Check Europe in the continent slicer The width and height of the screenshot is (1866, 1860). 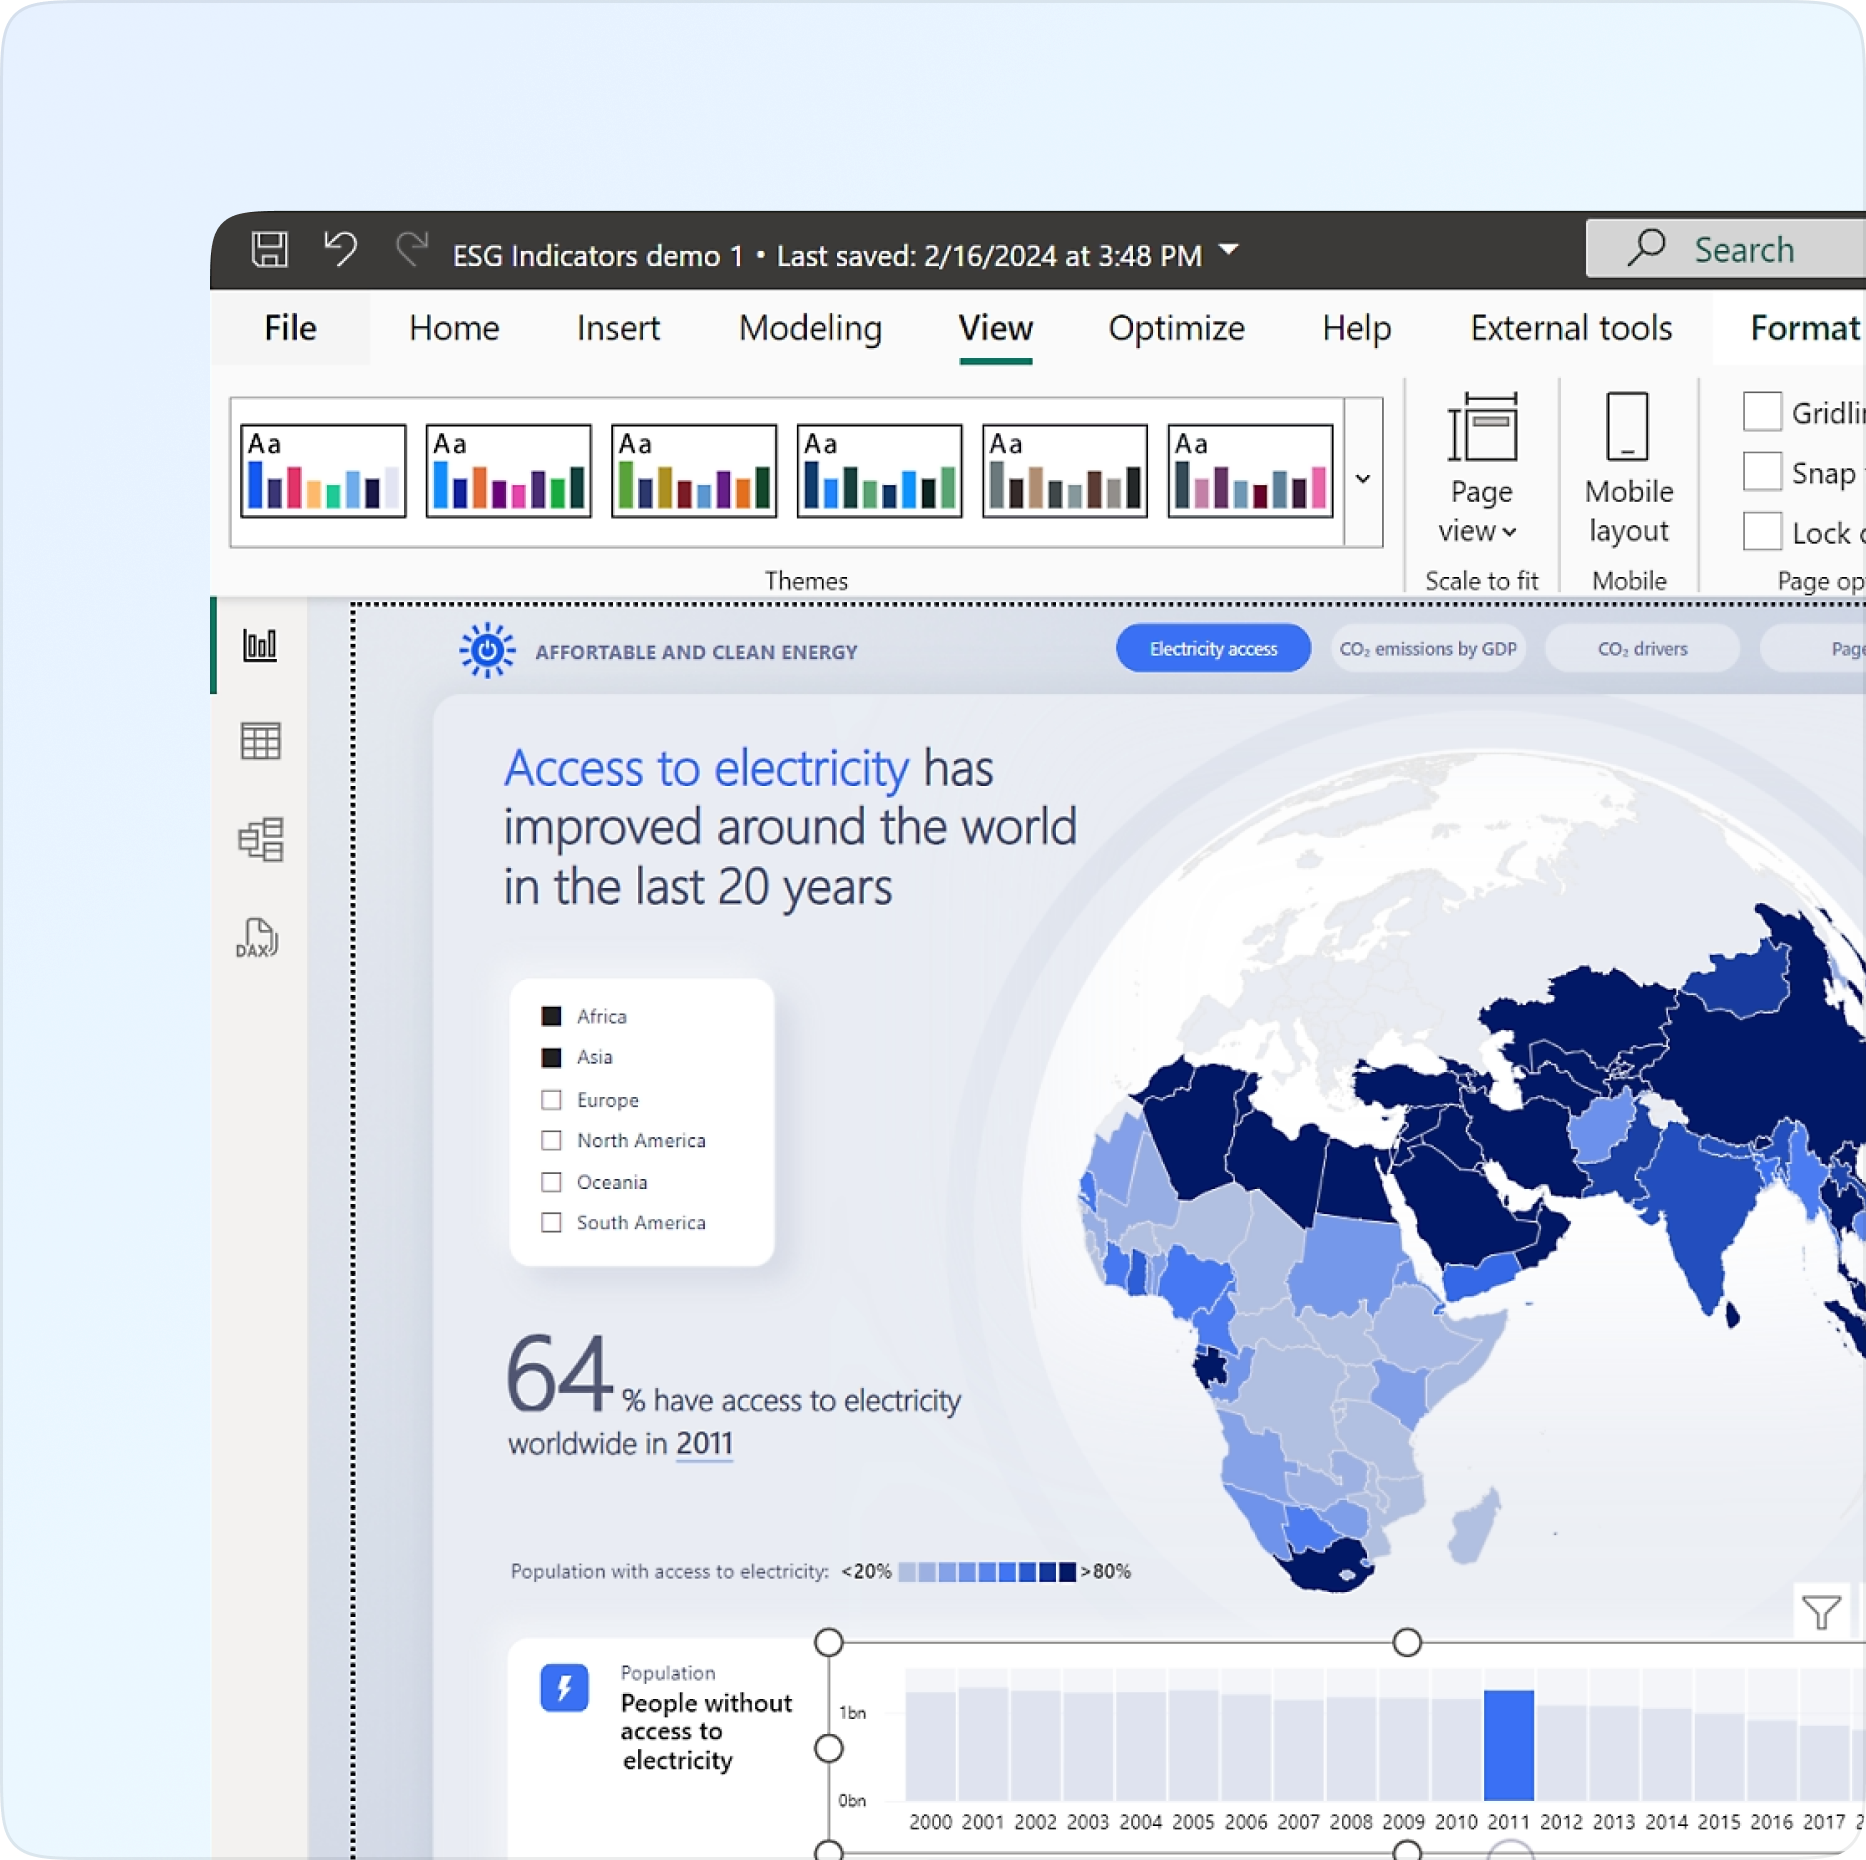pyautogui.click(x=551, y=1100)
